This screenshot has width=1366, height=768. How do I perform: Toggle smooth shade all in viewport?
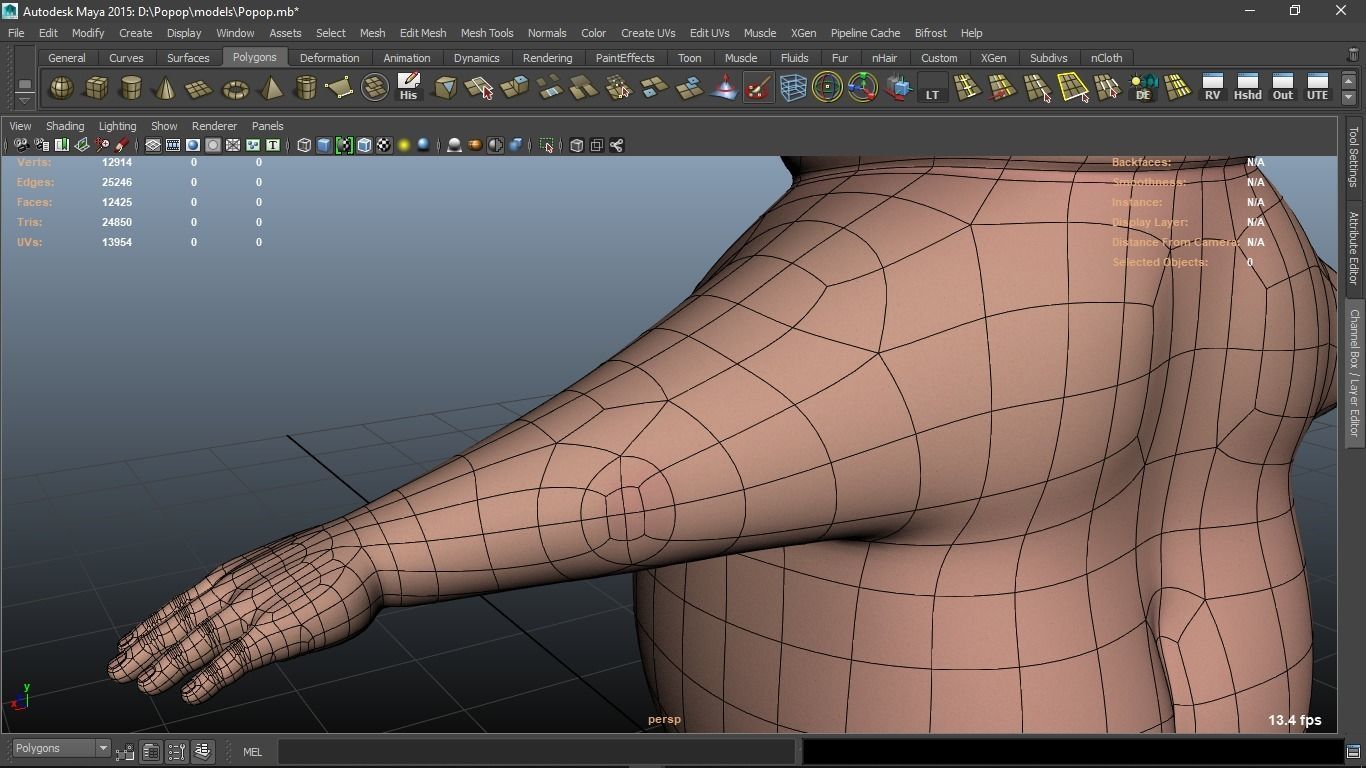click(324, 145)
